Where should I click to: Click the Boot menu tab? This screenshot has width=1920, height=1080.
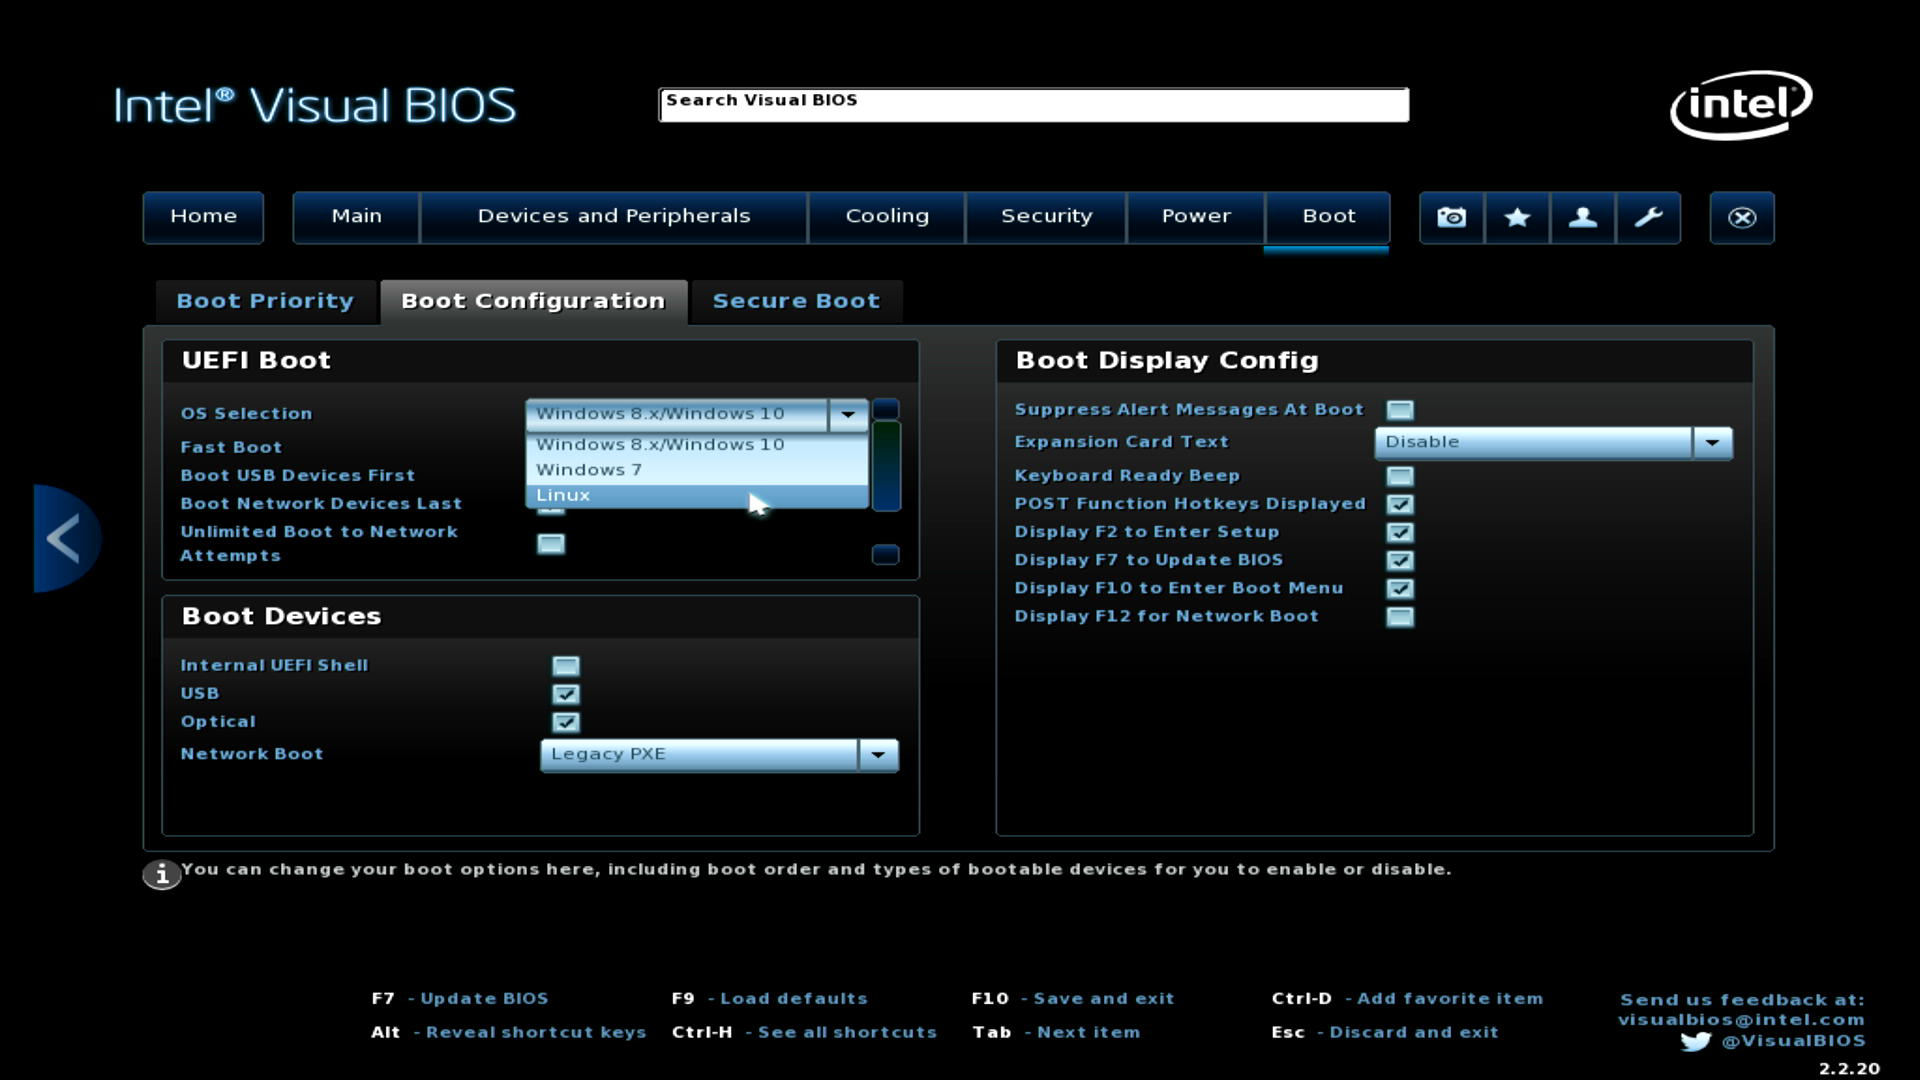(x=1328, y=217)
